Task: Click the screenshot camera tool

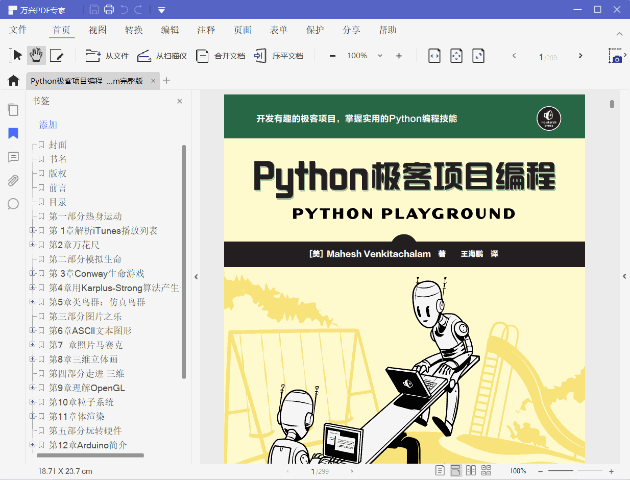Action: click(x=616, y=56)
